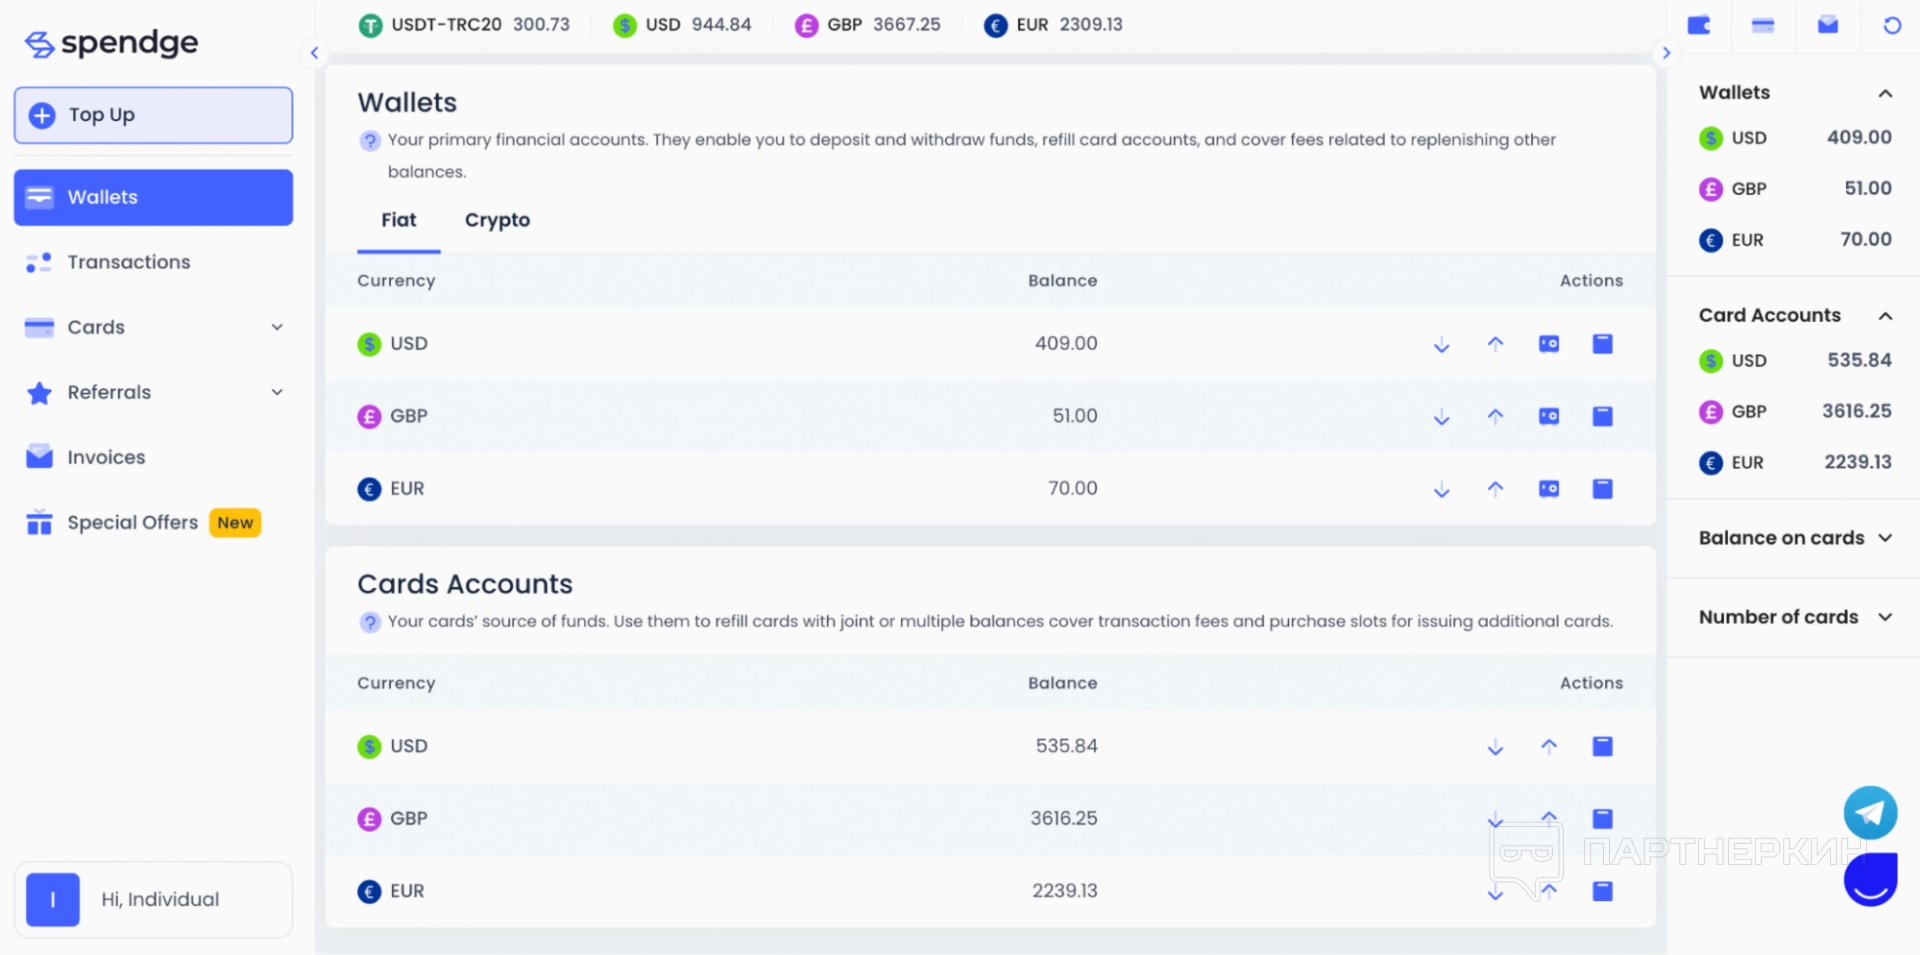Screen dimensions: 1920x955
Task: Expand the Balance on cards section
Action: click(x=1885, y=538)
